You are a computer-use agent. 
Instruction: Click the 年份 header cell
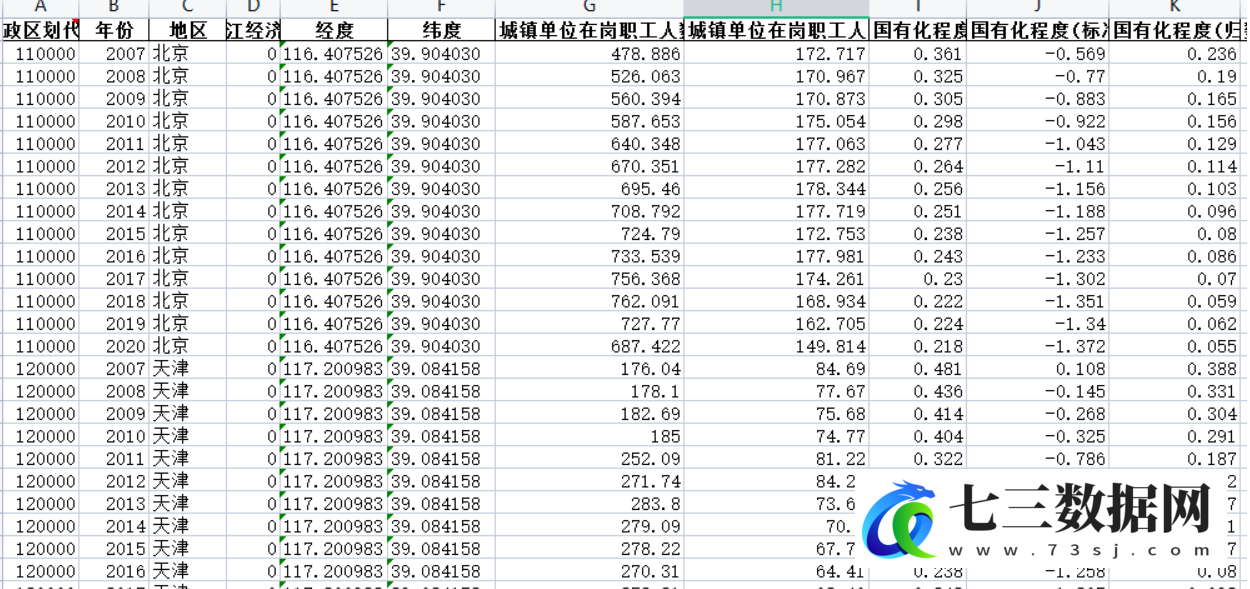pos(113,30)
